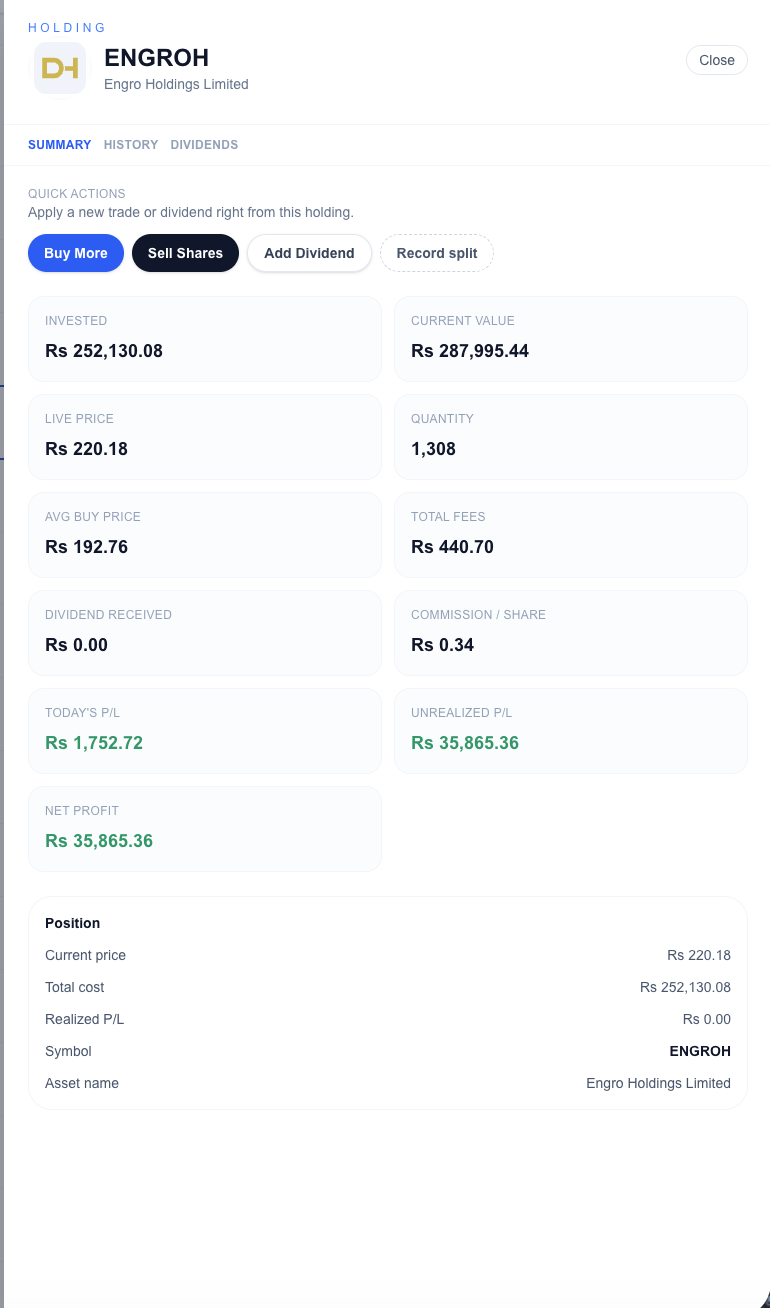Switch to the Summary tab
Viewport: 770px width, 1308px height.
coord(60,145)
